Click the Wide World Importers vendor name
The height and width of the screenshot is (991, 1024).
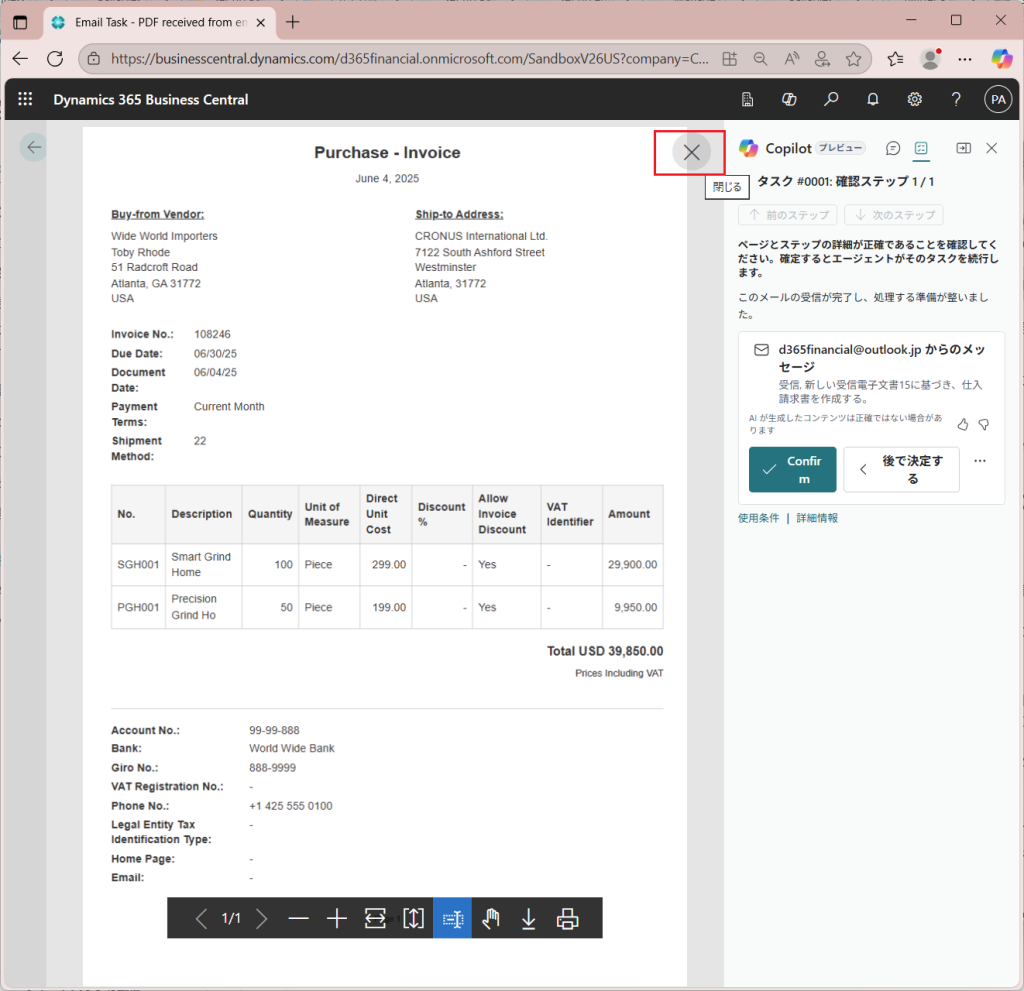coord(164,236)
